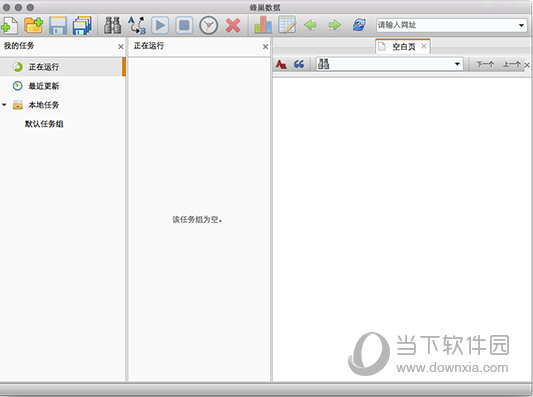Open the URL address dropdown arrow
Viewport: 533px width, 397px height.
click(x=521, y=25)
